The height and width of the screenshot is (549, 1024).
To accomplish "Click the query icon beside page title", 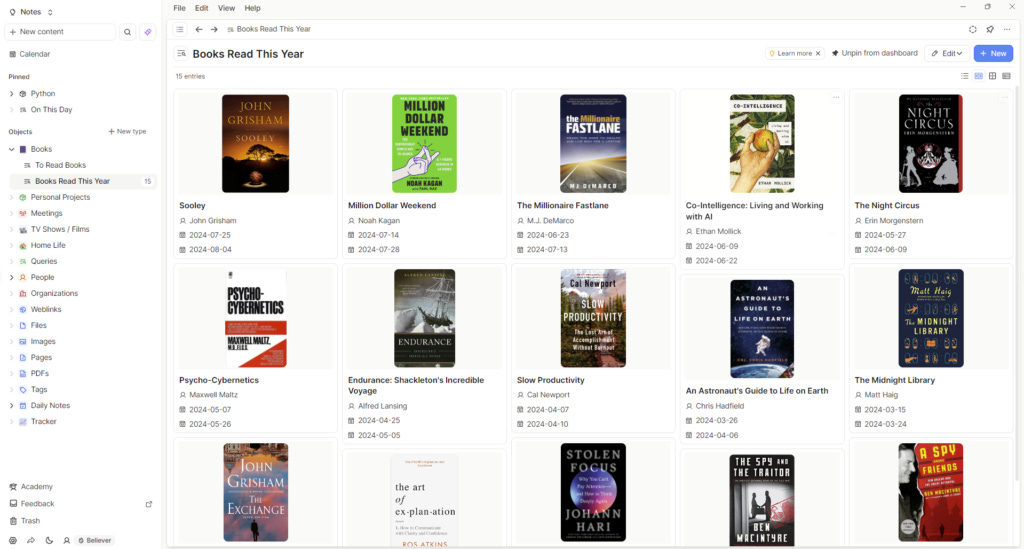I will pyautogui.click(x=182, y=54).
